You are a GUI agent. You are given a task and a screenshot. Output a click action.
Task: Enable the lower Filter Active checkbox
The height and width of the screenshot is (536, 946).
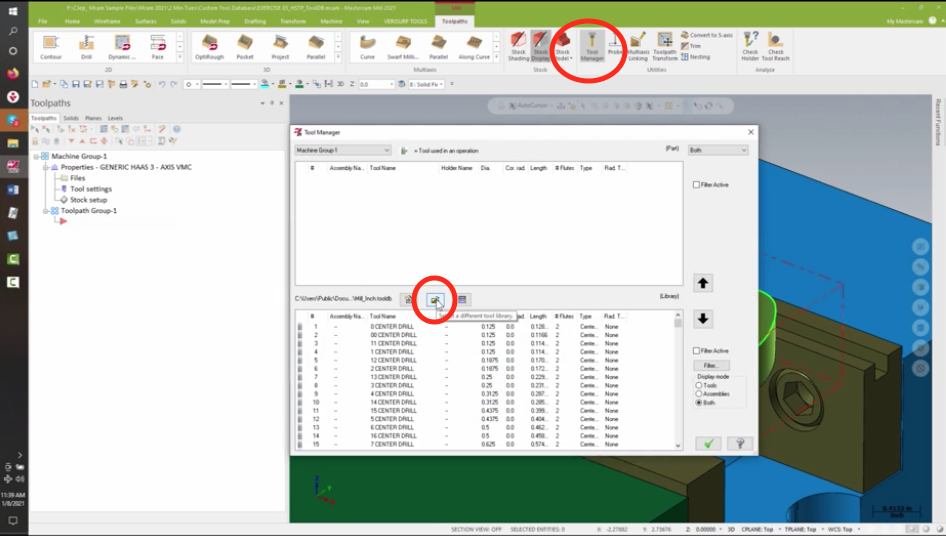[696, 351]
